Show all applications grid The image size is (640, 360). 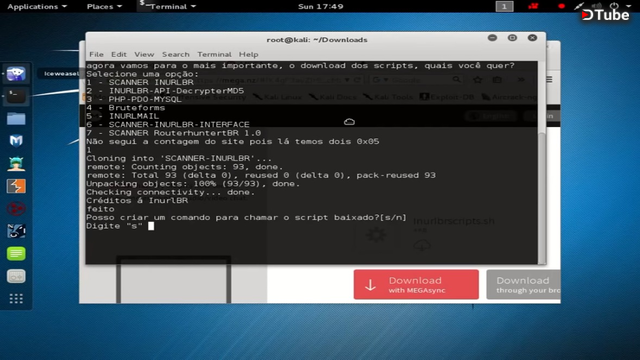point(16,299)
